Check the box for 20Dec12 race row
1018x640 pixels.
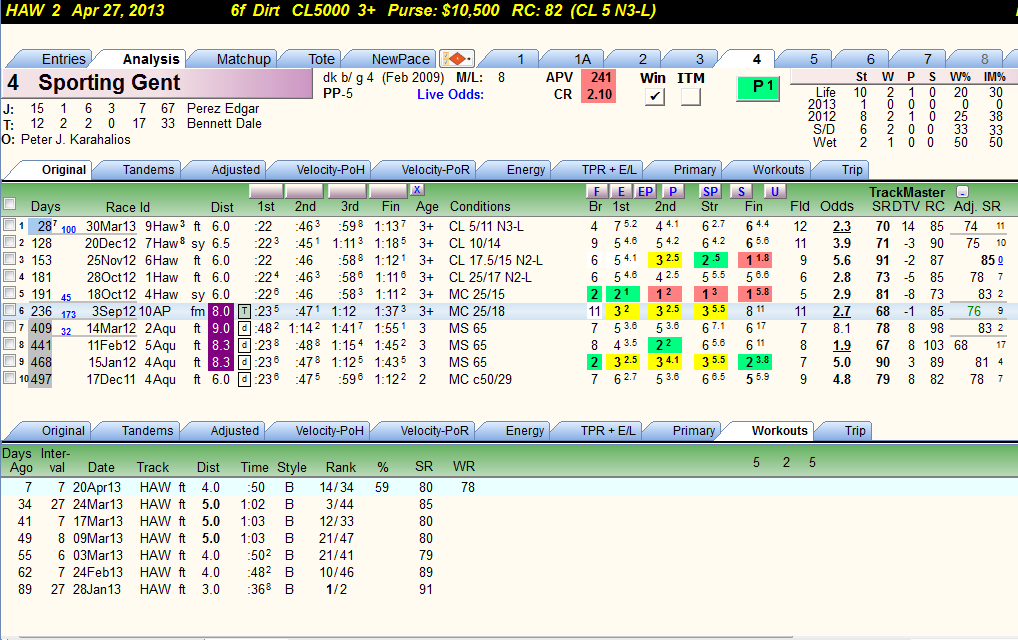tap(10, 242)
